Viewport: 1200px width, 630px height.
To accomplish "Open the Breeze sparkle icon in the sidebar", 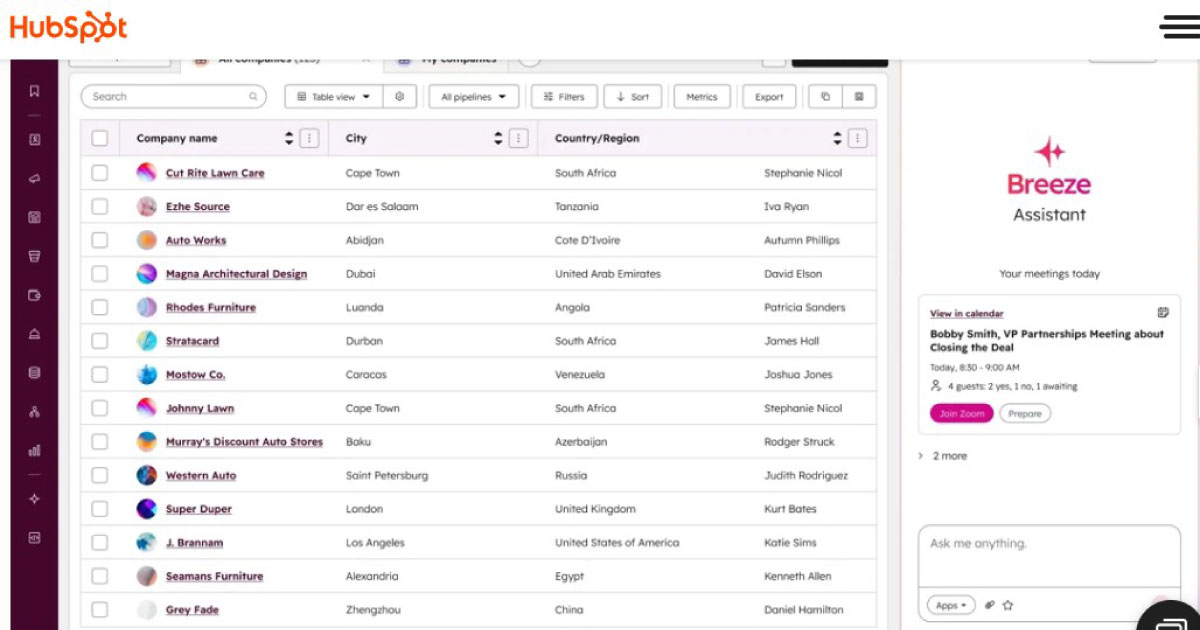I will 34,498.
